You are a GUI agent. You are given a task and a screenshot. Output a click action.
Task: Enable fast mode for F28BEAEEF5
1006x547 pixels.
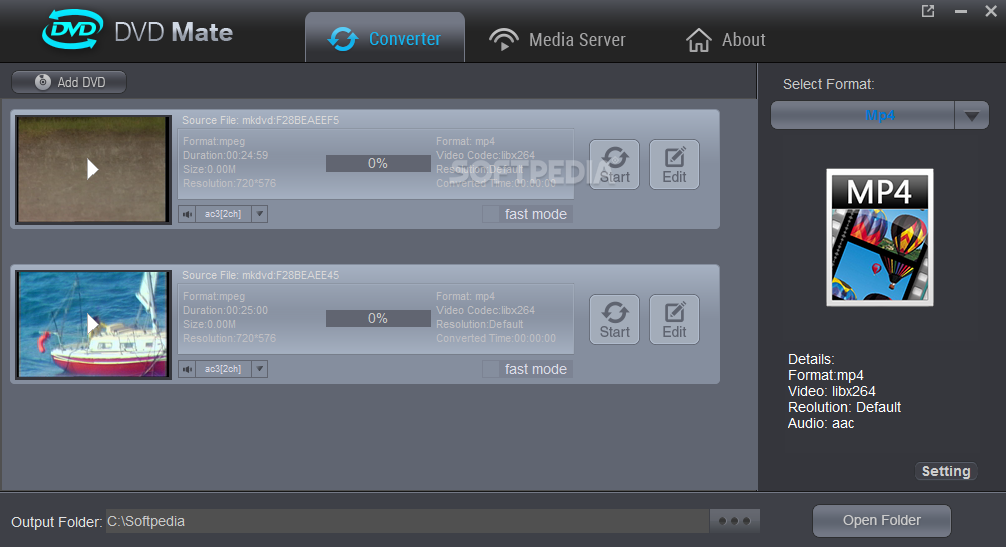click(491, 214)
